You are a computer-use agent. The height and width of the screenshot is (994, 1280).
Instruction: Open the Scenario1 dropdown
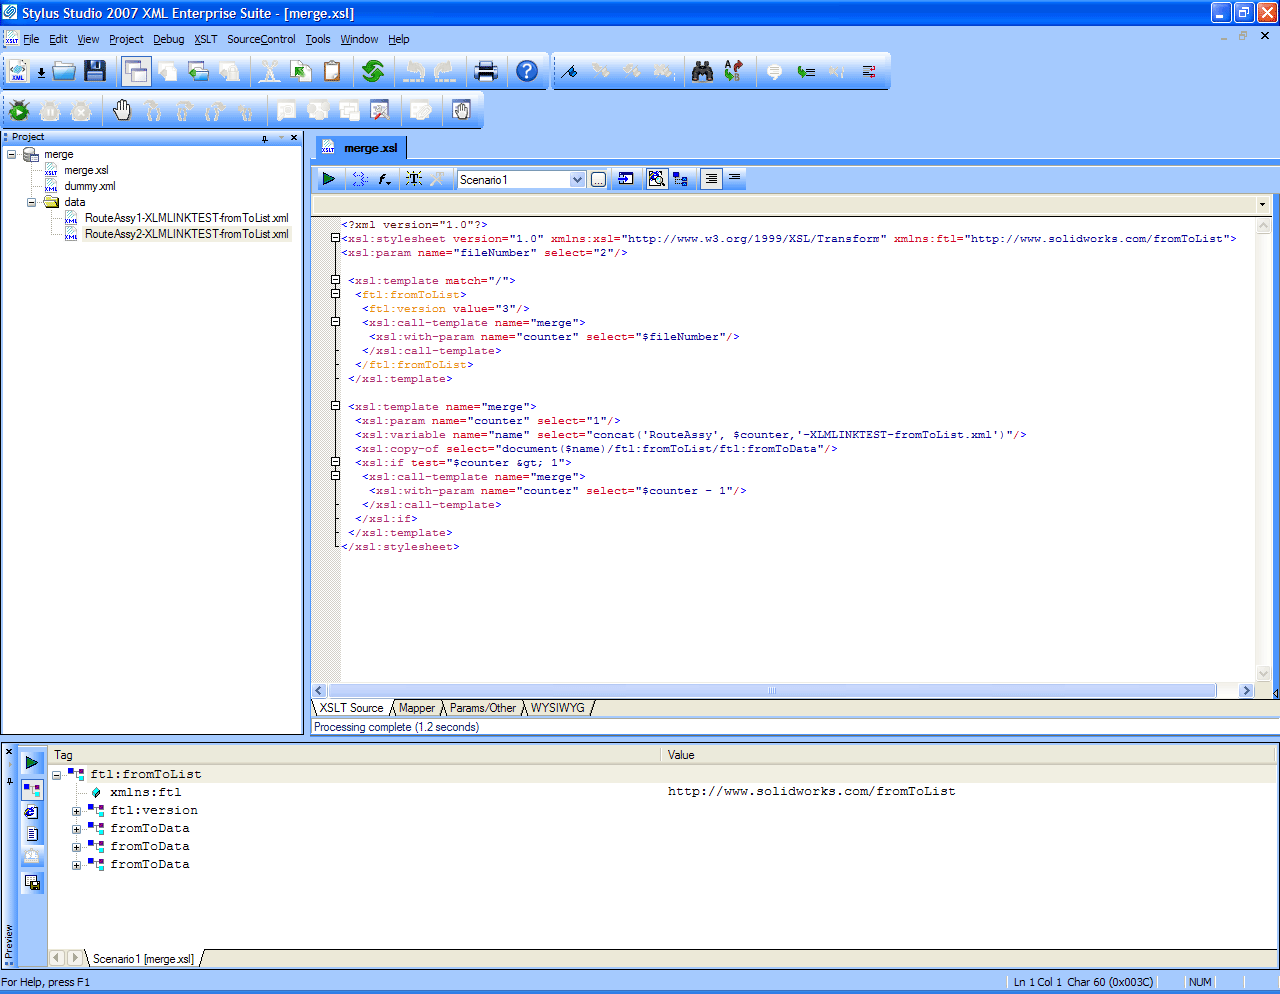click(x=577, y=180)
